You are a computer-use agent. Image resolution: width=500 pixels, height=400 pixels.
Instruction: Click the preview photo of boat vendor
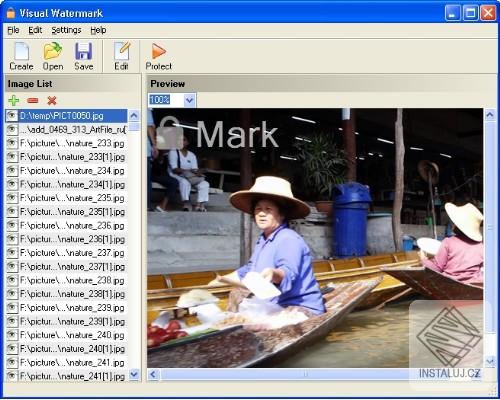(315, 238)
